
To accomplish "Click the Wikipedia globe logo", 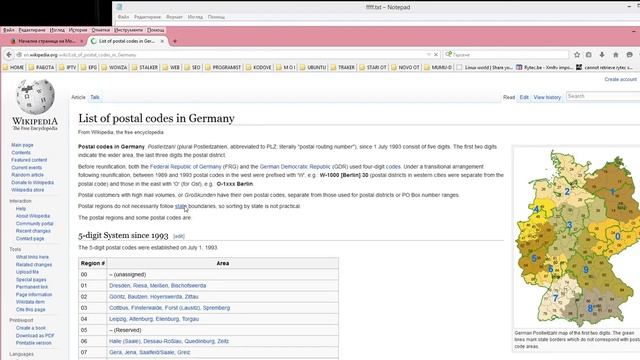I will [35, 97].
